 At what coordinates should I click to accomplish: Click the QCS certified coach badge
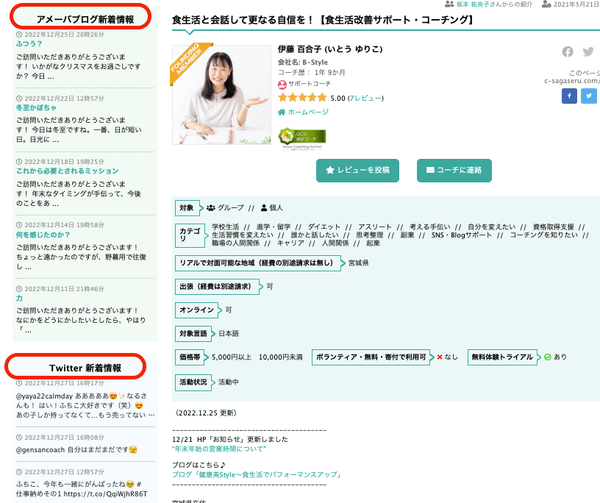[303, 135]
